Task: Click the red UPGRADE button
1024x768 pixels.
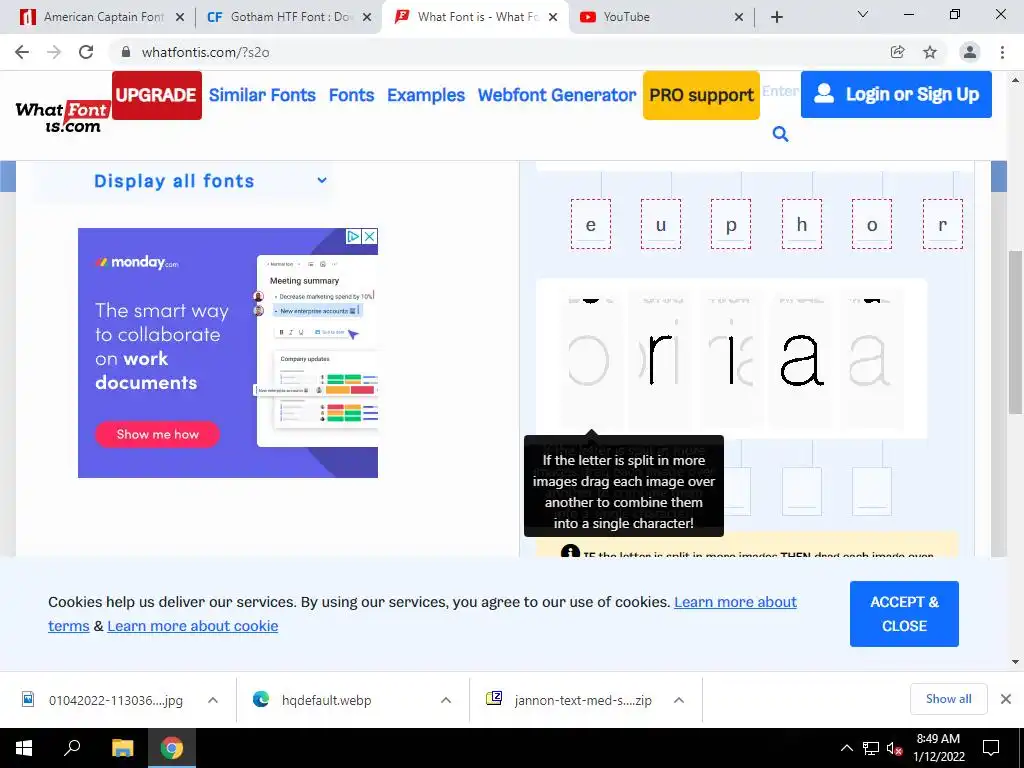Action: (x=157, y=95)
